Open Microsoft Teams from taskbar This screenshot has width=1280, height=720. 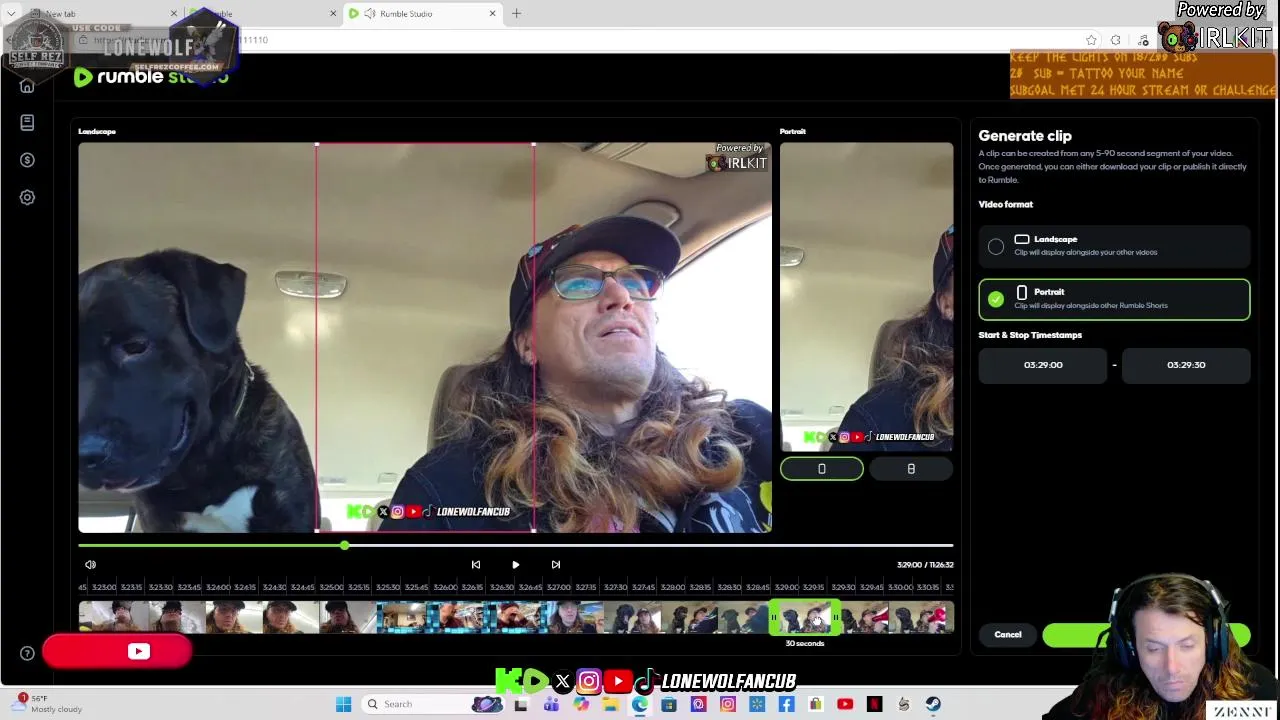[551, 704]
